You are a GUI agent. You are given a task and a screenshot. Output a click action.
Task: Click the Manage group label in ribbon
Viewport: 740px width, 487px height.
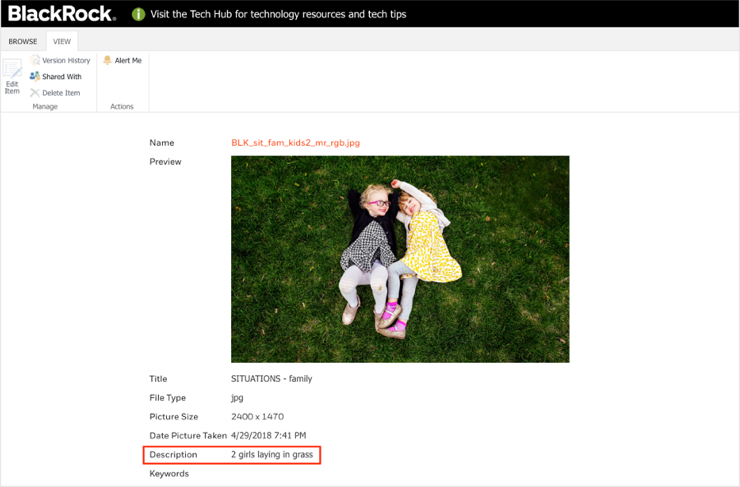(45, 107)
